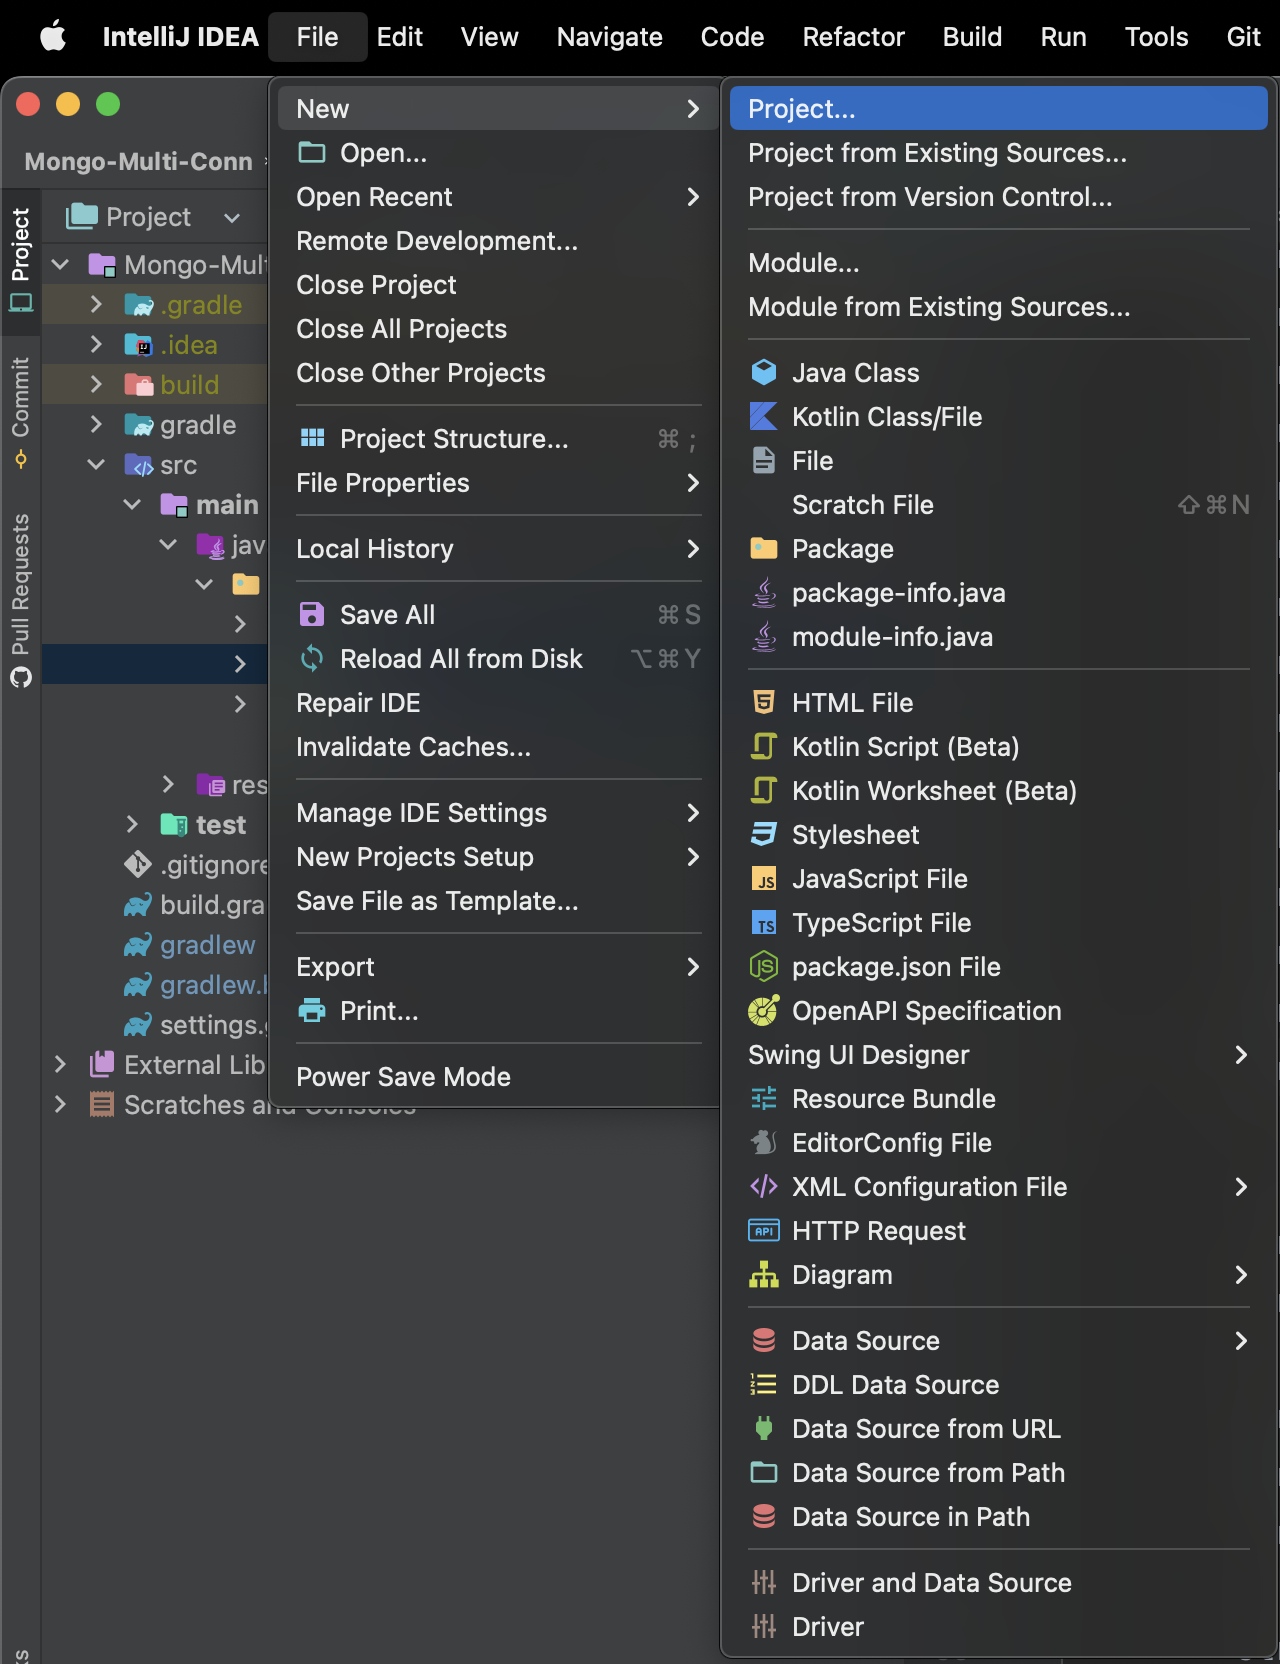Click the module-info.java icon
This screenshot has width=1280, height=1664.
pyautogui.click(x=764, y=637)
